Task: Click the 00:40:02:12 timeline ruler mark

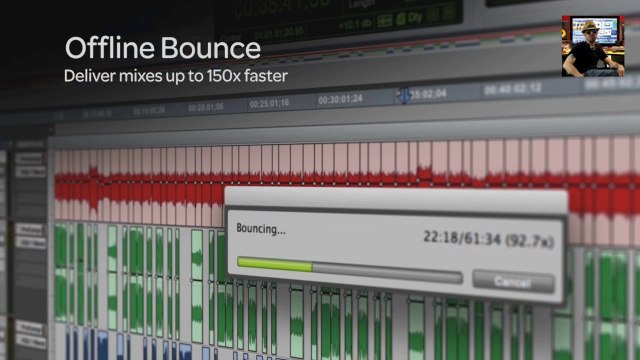Action: tap(513, 88)
